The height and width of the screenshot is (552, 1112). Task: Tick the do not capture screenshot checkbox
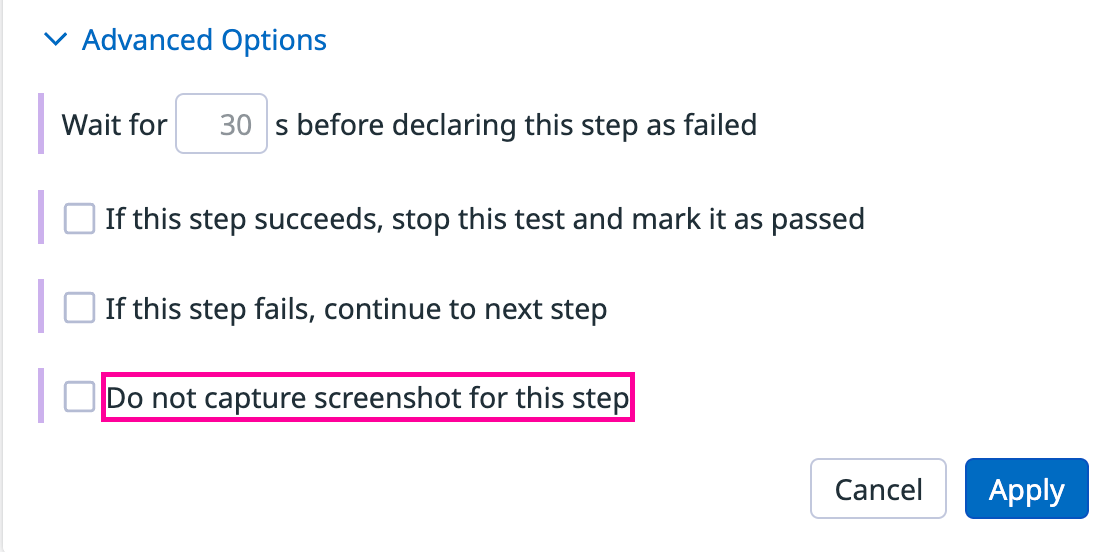click(x=79, y=397)
